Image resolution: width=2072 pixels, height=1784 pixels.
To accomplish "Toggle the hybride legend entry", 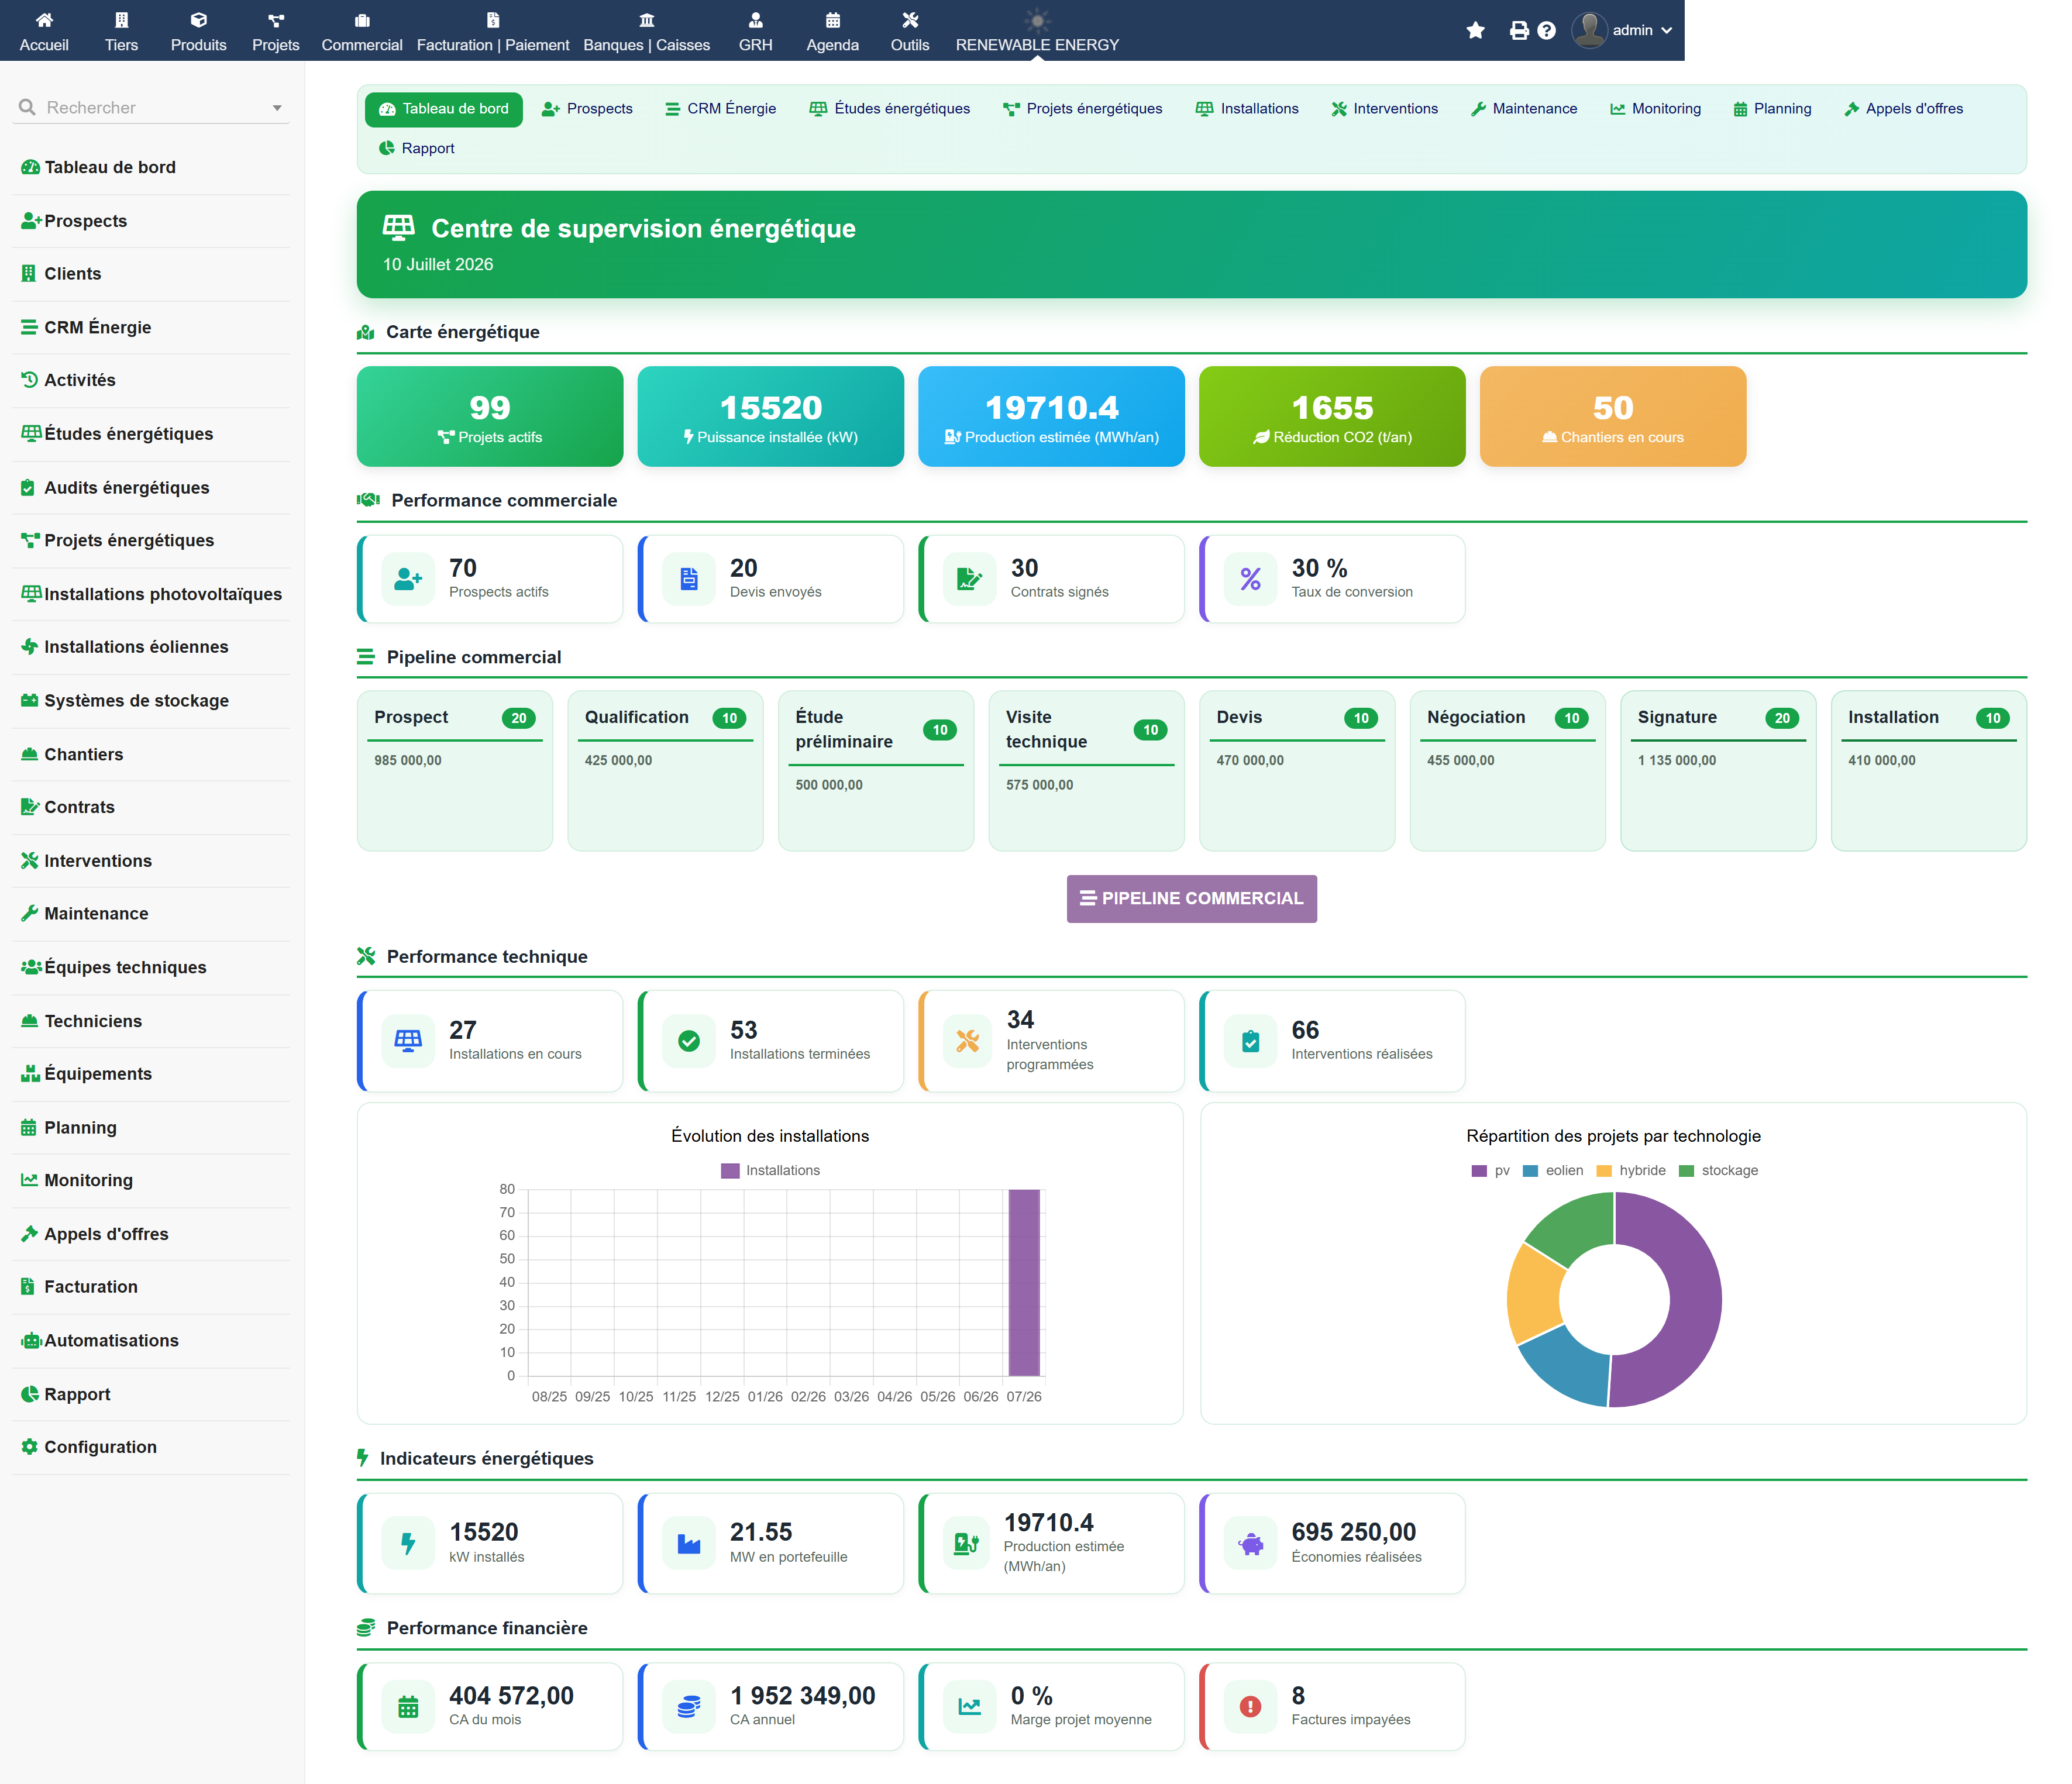I will pos(1631,1170).
